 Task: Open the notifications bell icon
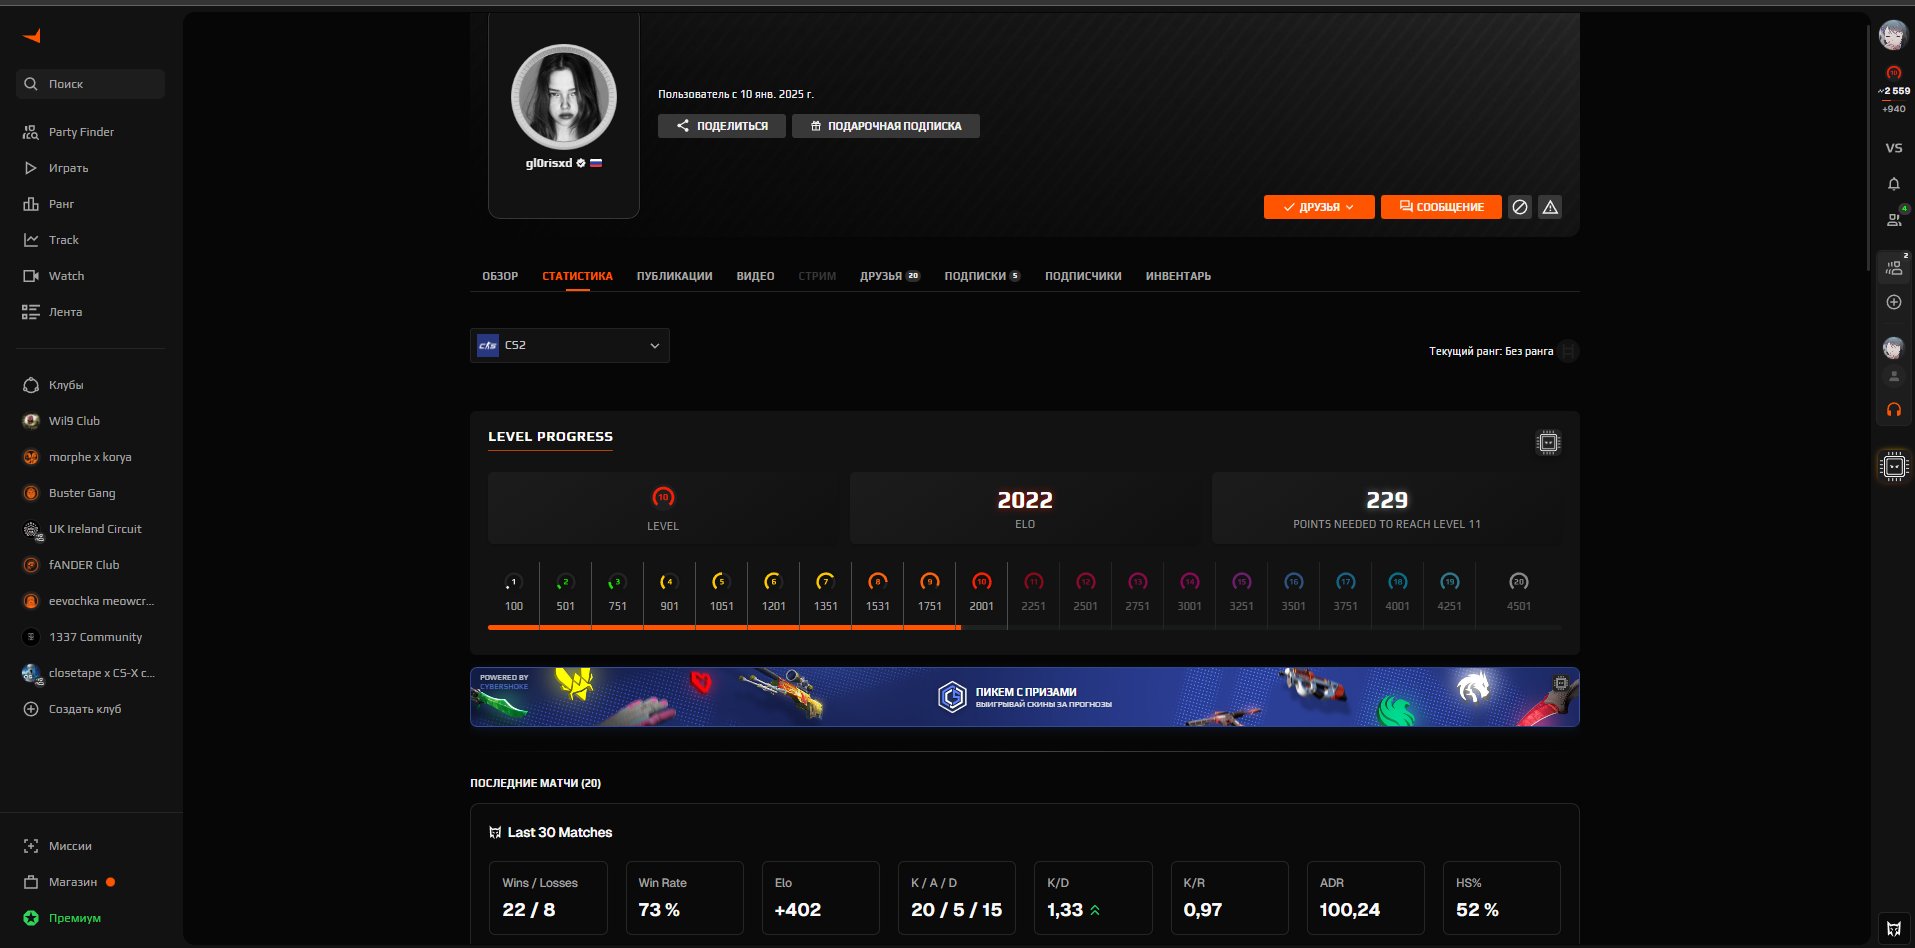[1893, 184]
